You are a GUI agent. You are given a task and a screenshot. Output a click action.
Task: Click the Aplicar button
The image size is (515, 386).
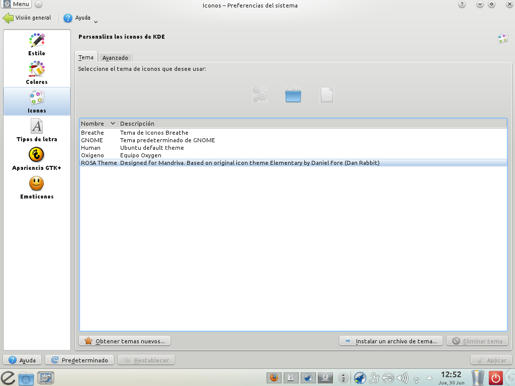point(491,360)
